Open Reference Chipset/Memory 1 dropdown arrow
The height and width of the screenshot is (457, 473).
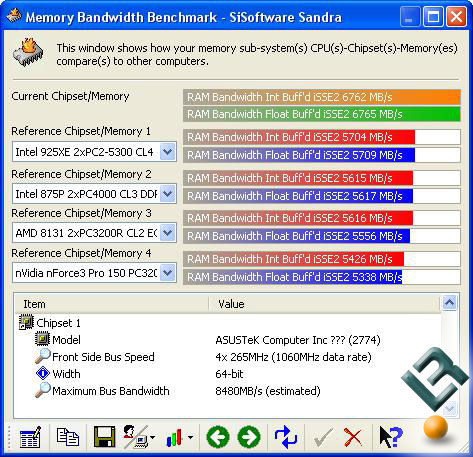click(168, 152)
